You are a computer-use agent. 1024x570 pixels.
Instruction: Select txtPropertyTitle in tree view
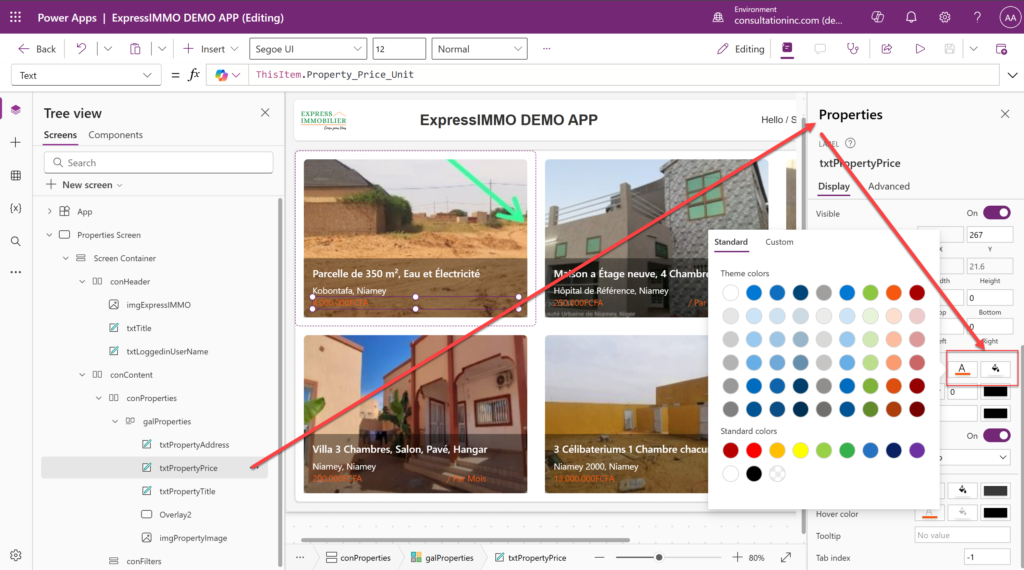(x=187, y=491)
